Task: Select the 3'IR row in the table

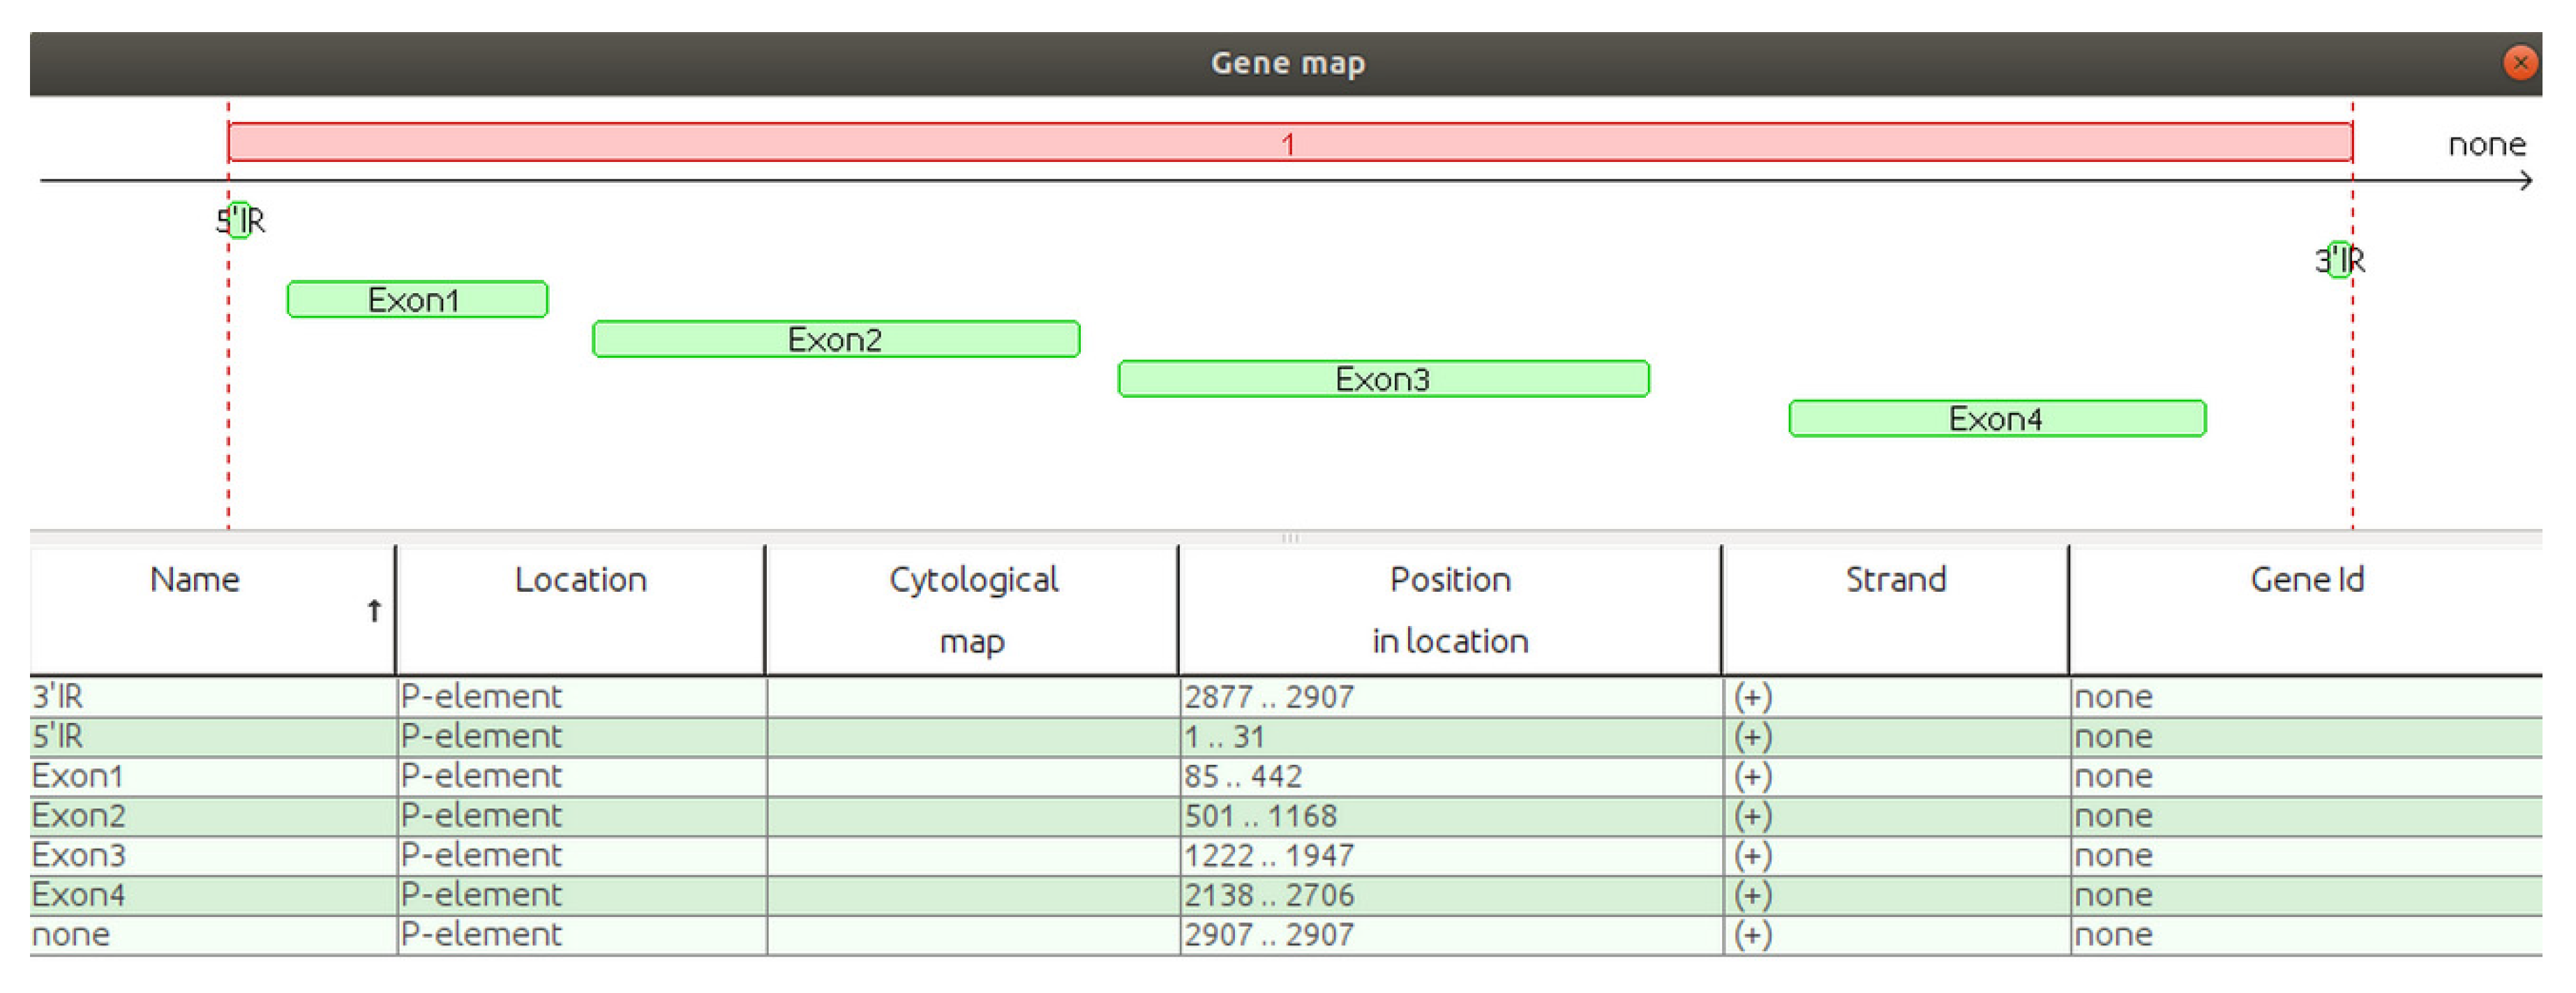Action: click(x=58, y=697)
